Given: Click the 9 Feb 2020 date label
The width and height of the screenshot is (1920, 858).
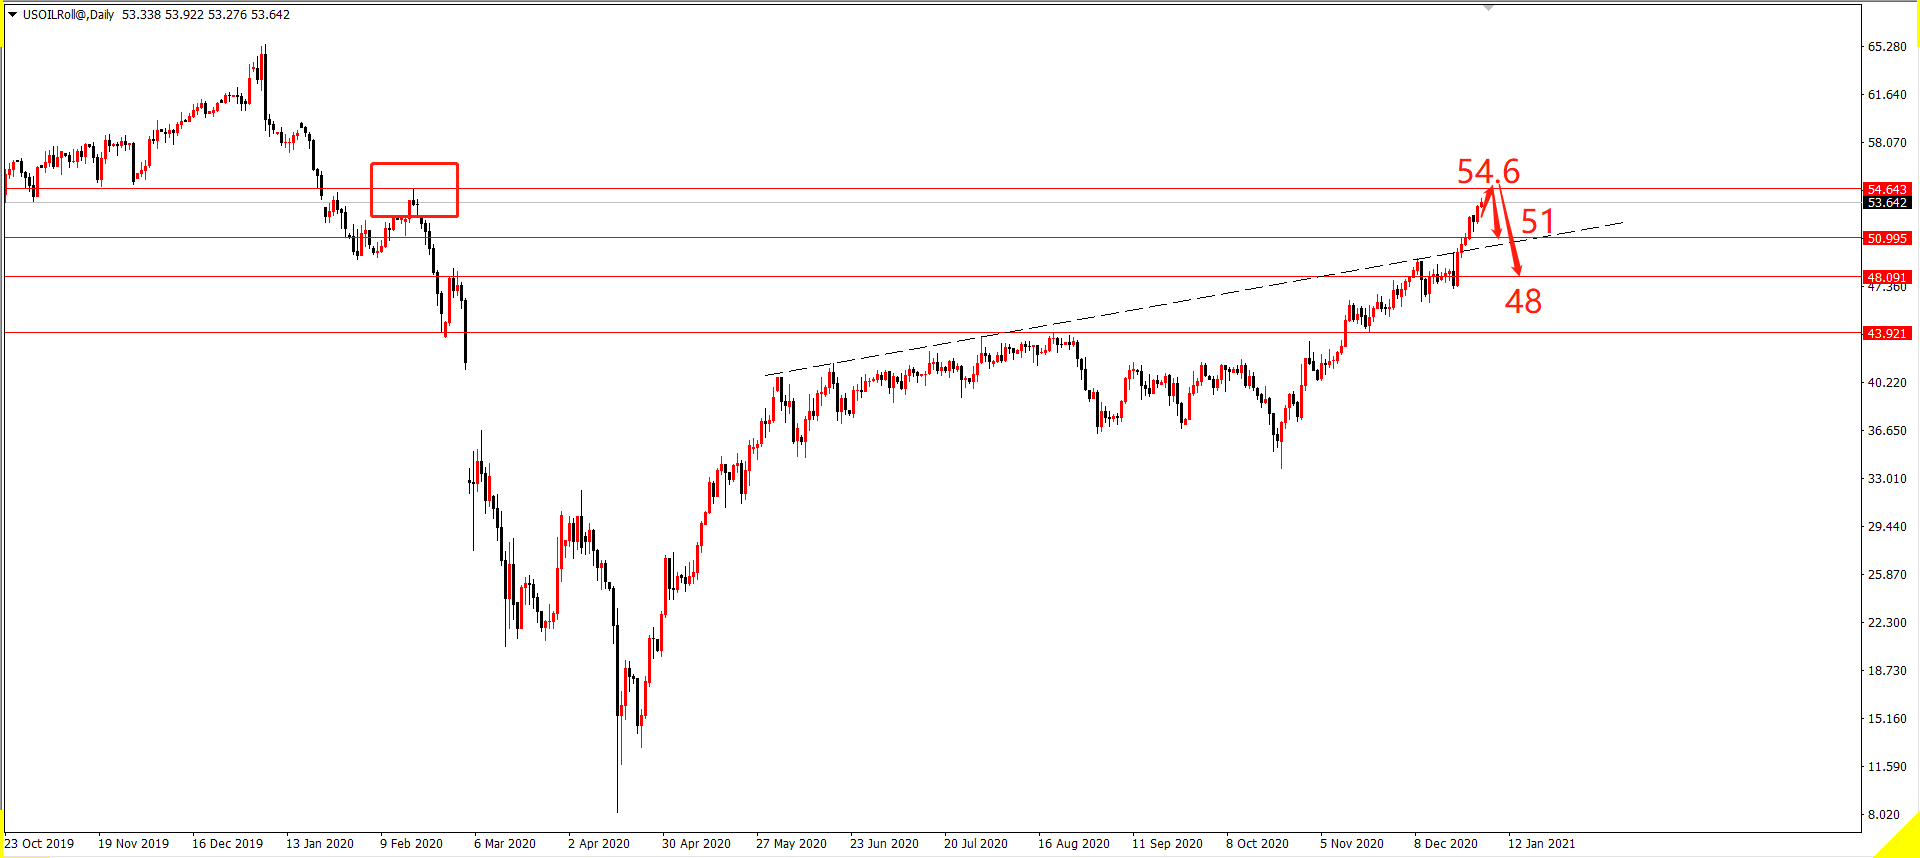Looking at the screenshot, I should 411,844.
